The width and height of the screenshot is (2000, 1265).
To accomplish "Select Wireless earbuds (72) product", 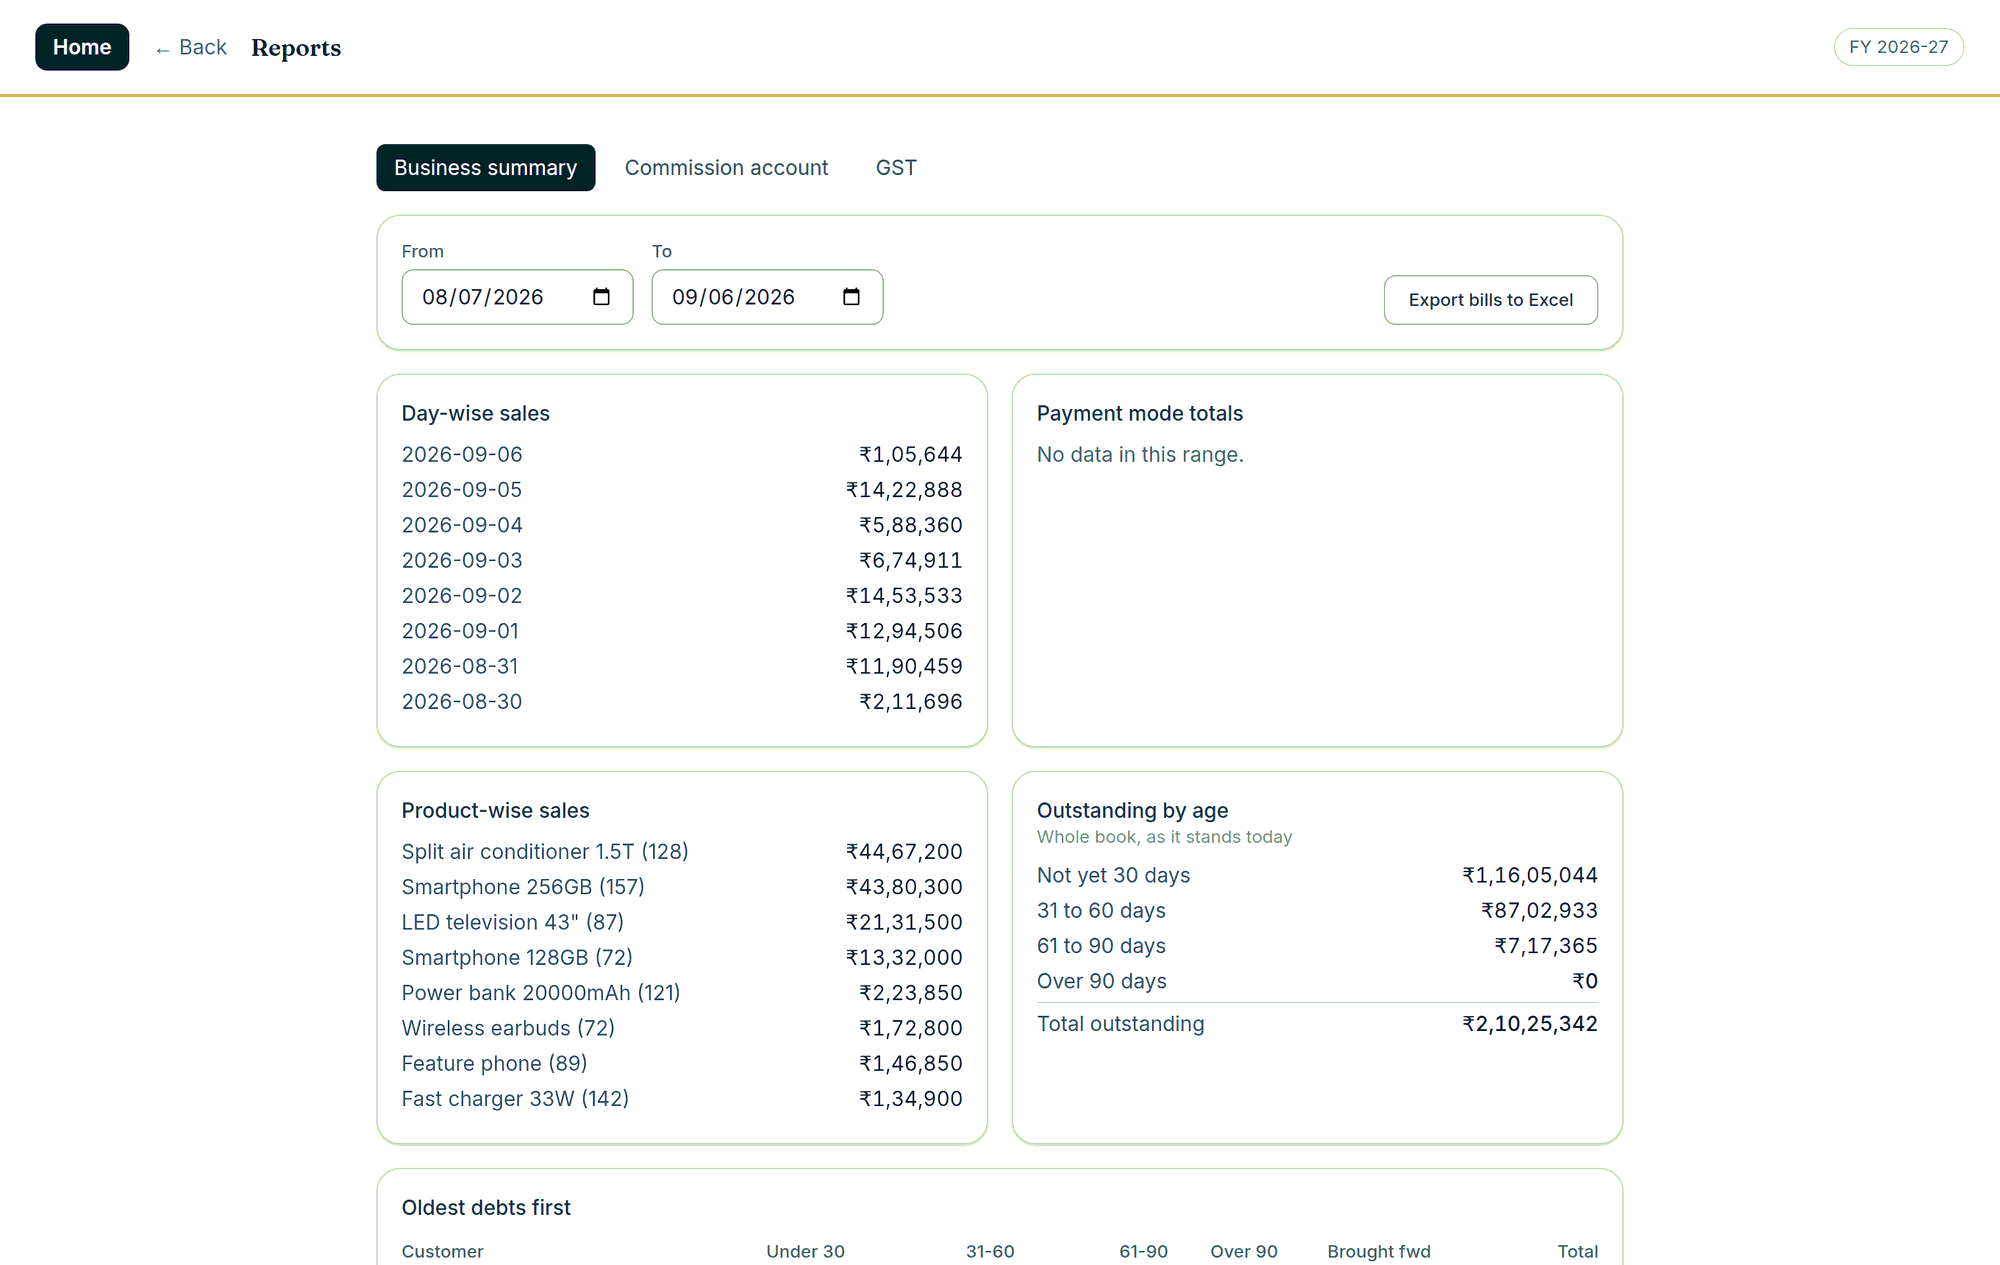I will click(508, 1029).
